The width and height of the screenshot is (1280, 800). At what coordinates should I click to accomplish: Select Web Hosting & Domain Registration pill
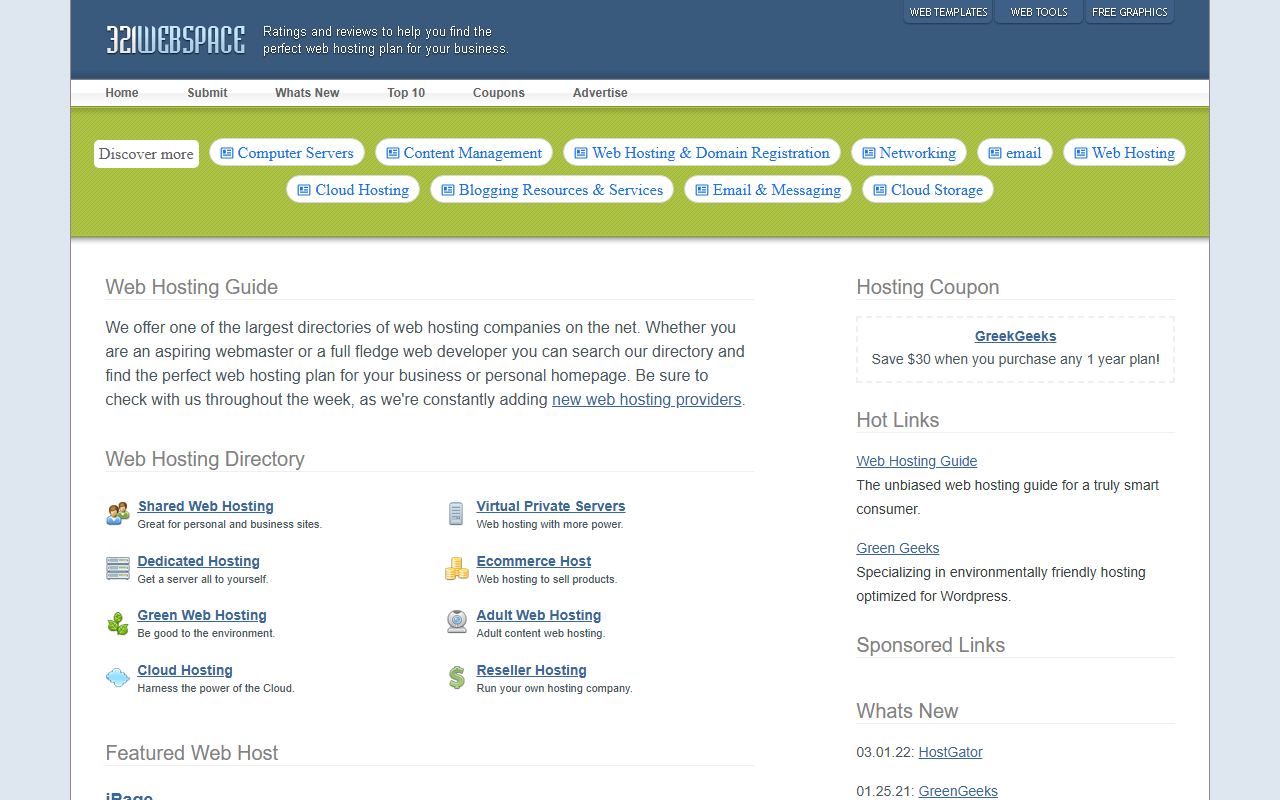[702, 153]
